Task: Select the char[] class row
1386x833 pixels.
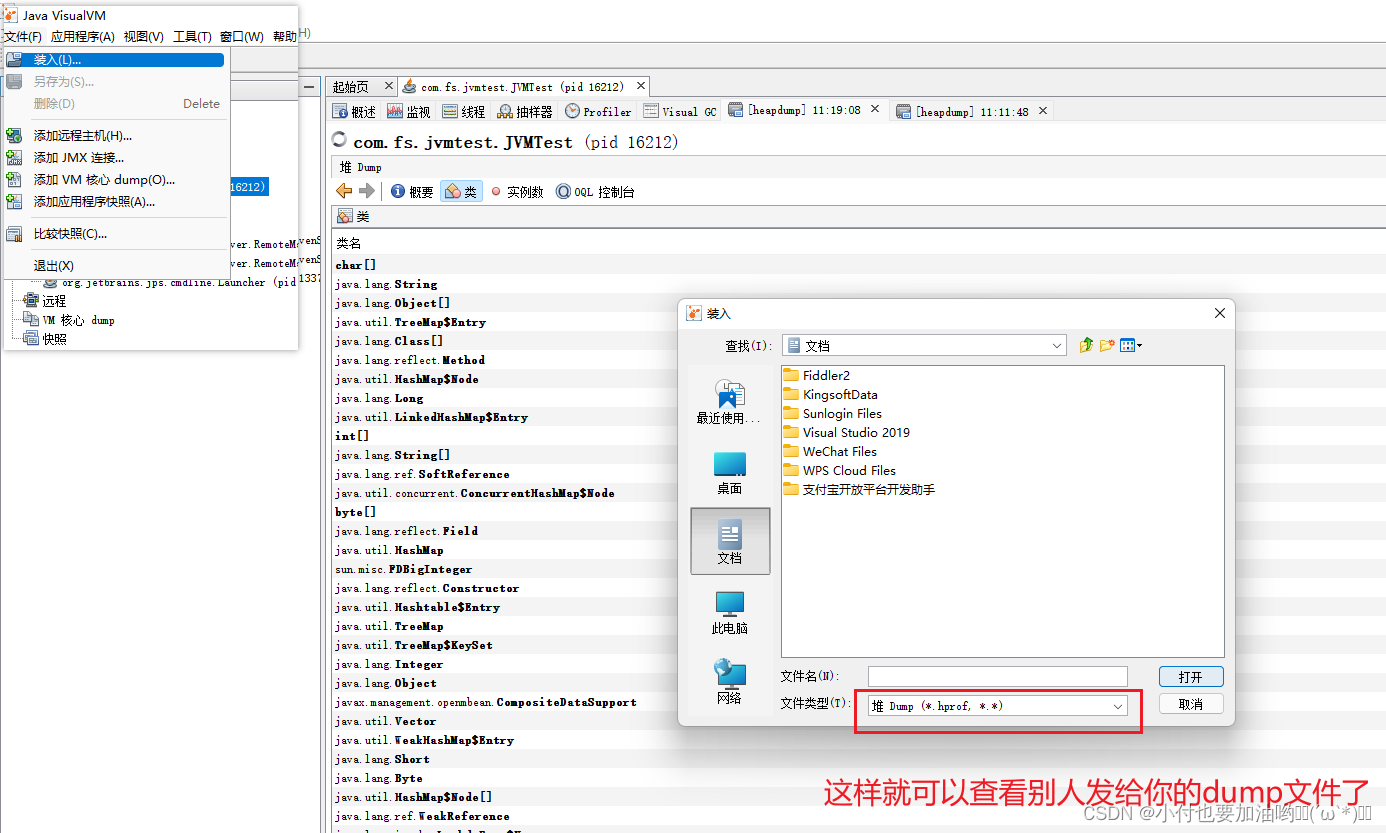Action: click(860, 265)
